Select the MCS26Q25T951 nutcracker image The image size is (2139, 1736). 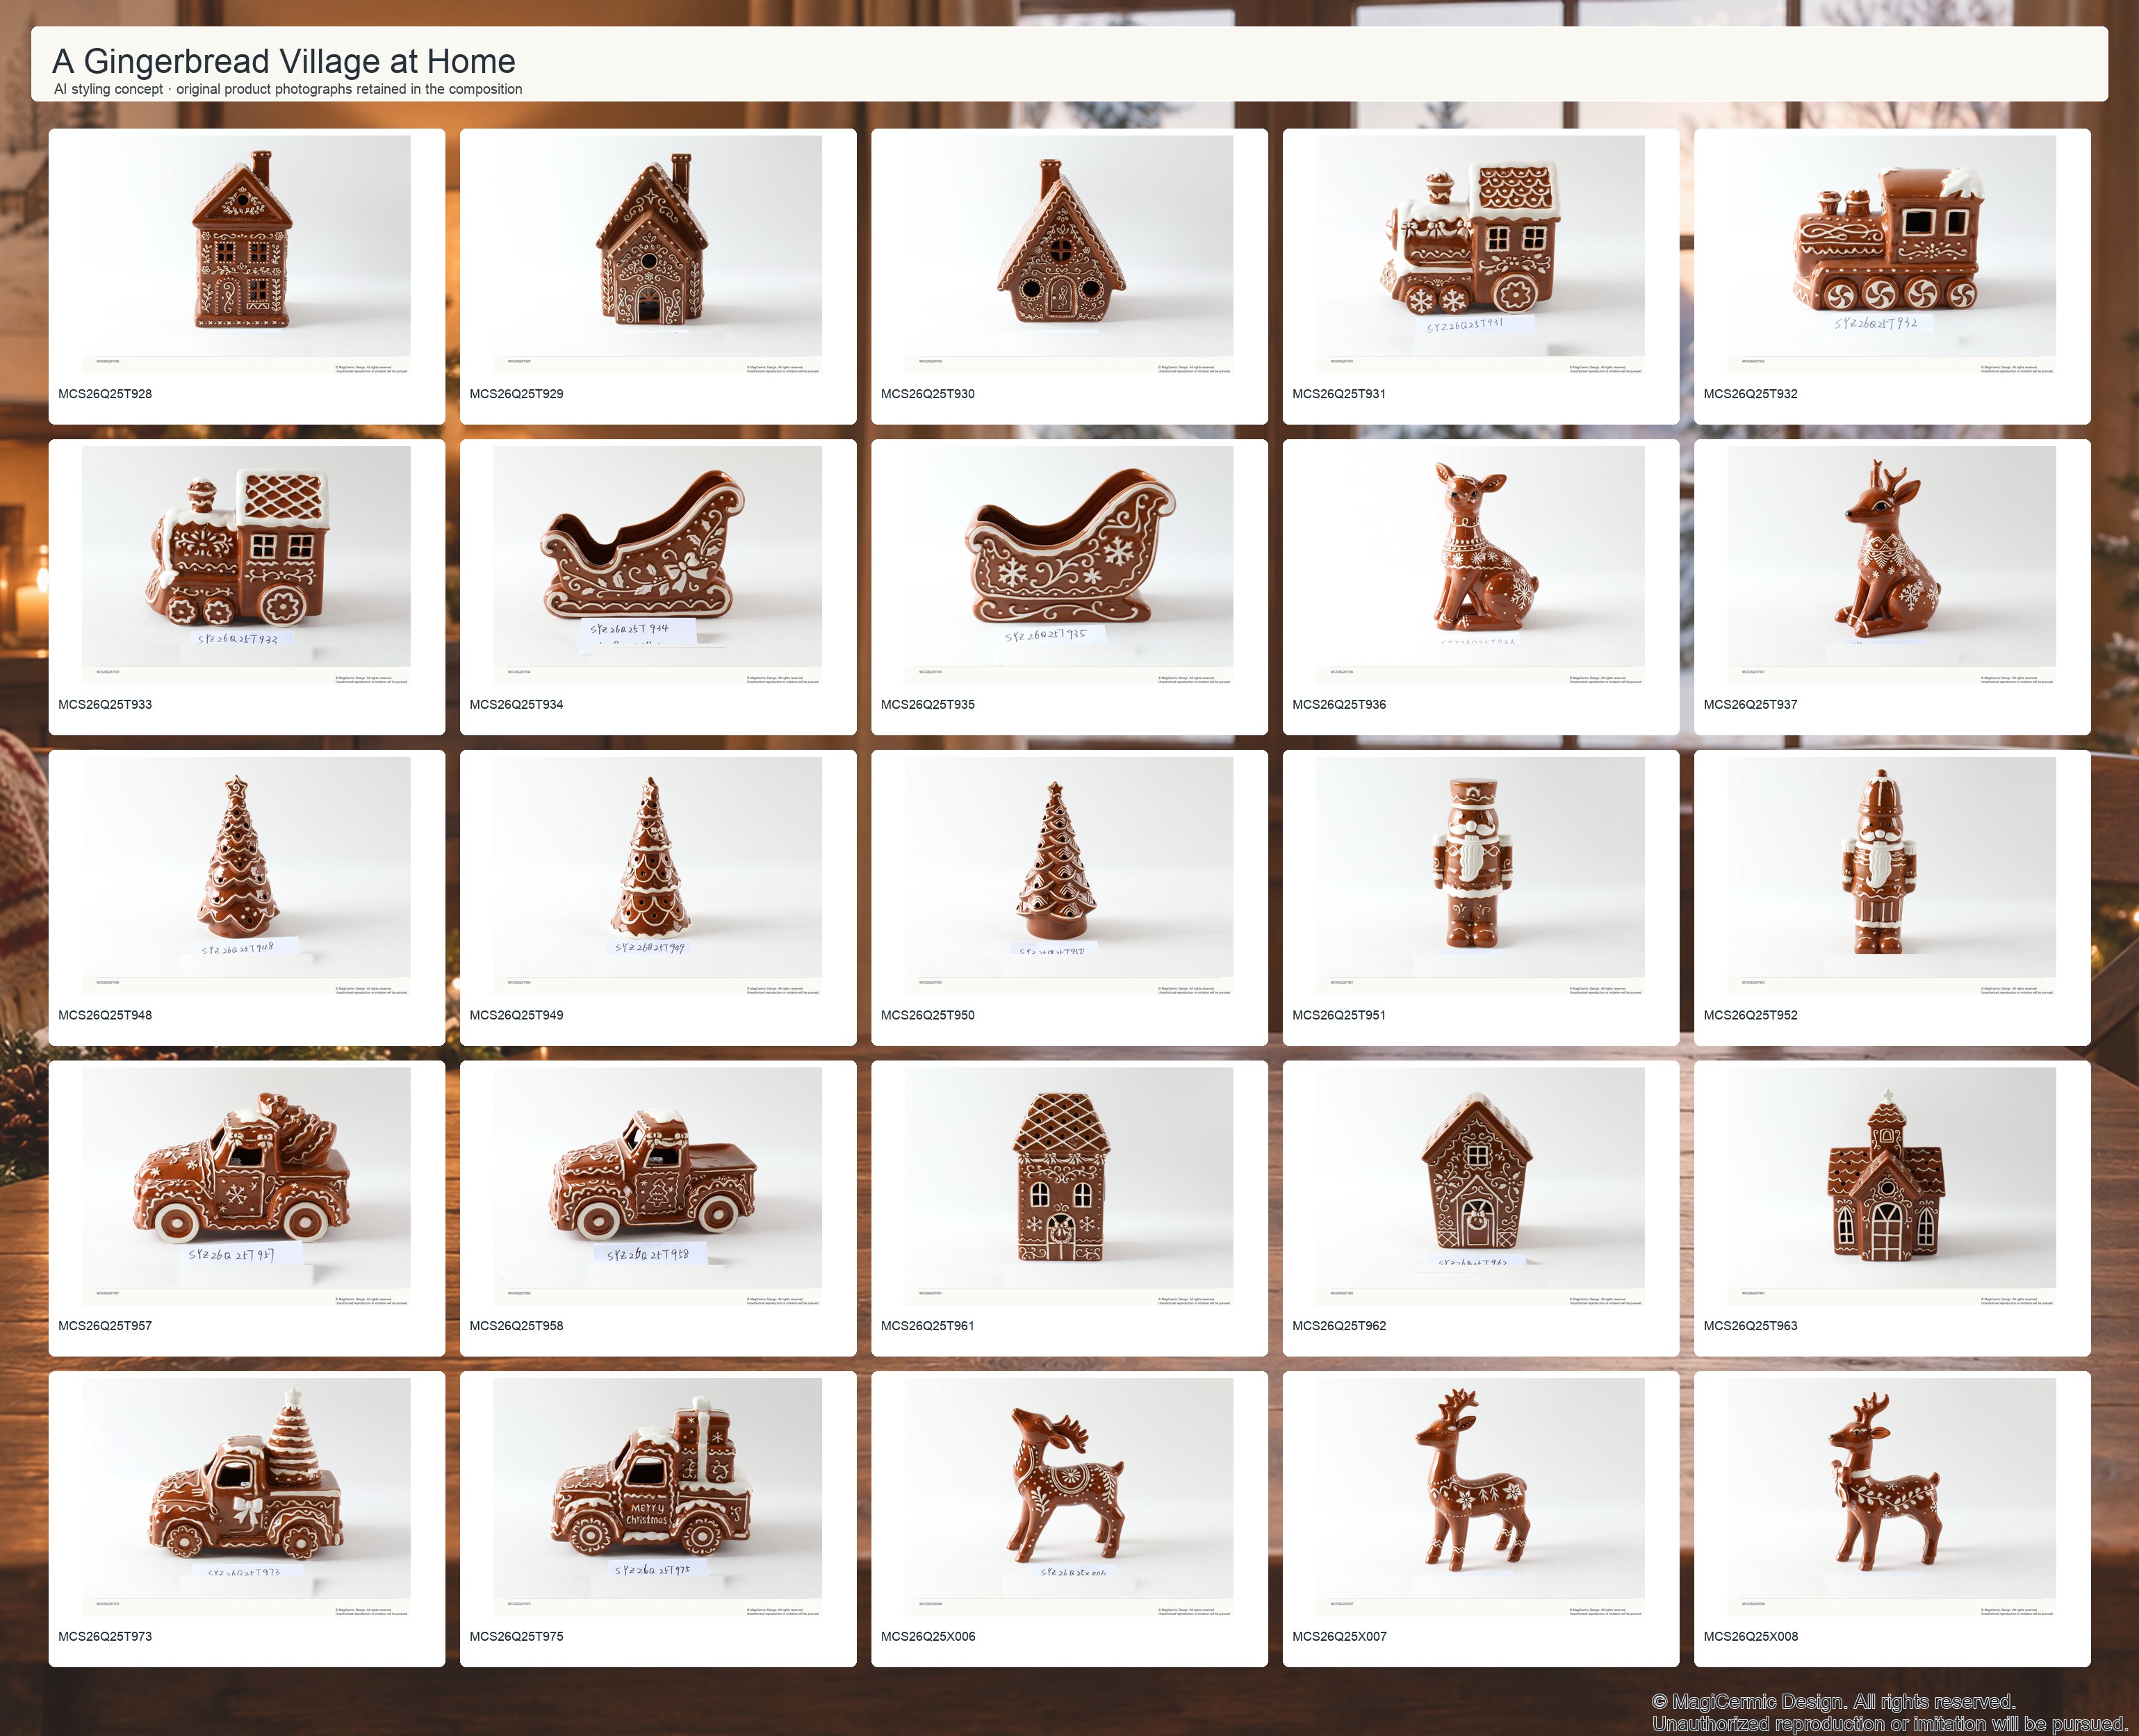(x=1480, y=876)
